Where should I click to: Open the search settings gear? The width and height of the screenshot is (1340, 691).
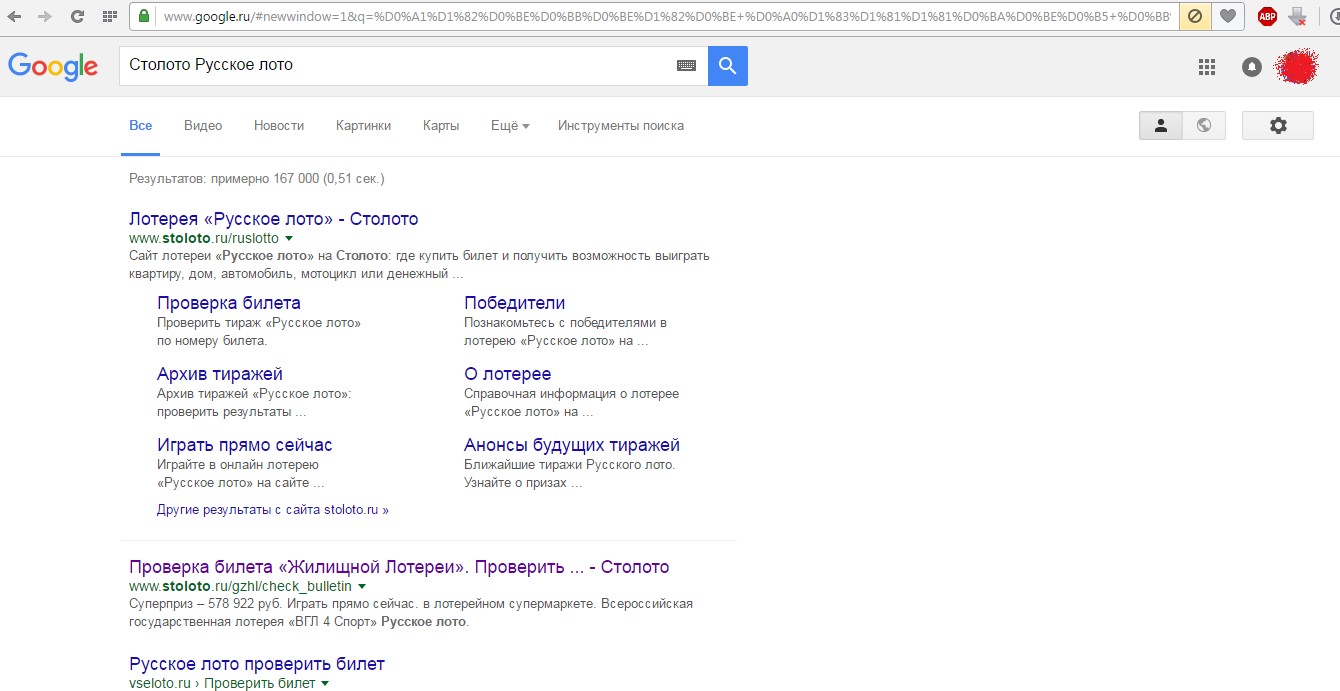(1278, 125)
